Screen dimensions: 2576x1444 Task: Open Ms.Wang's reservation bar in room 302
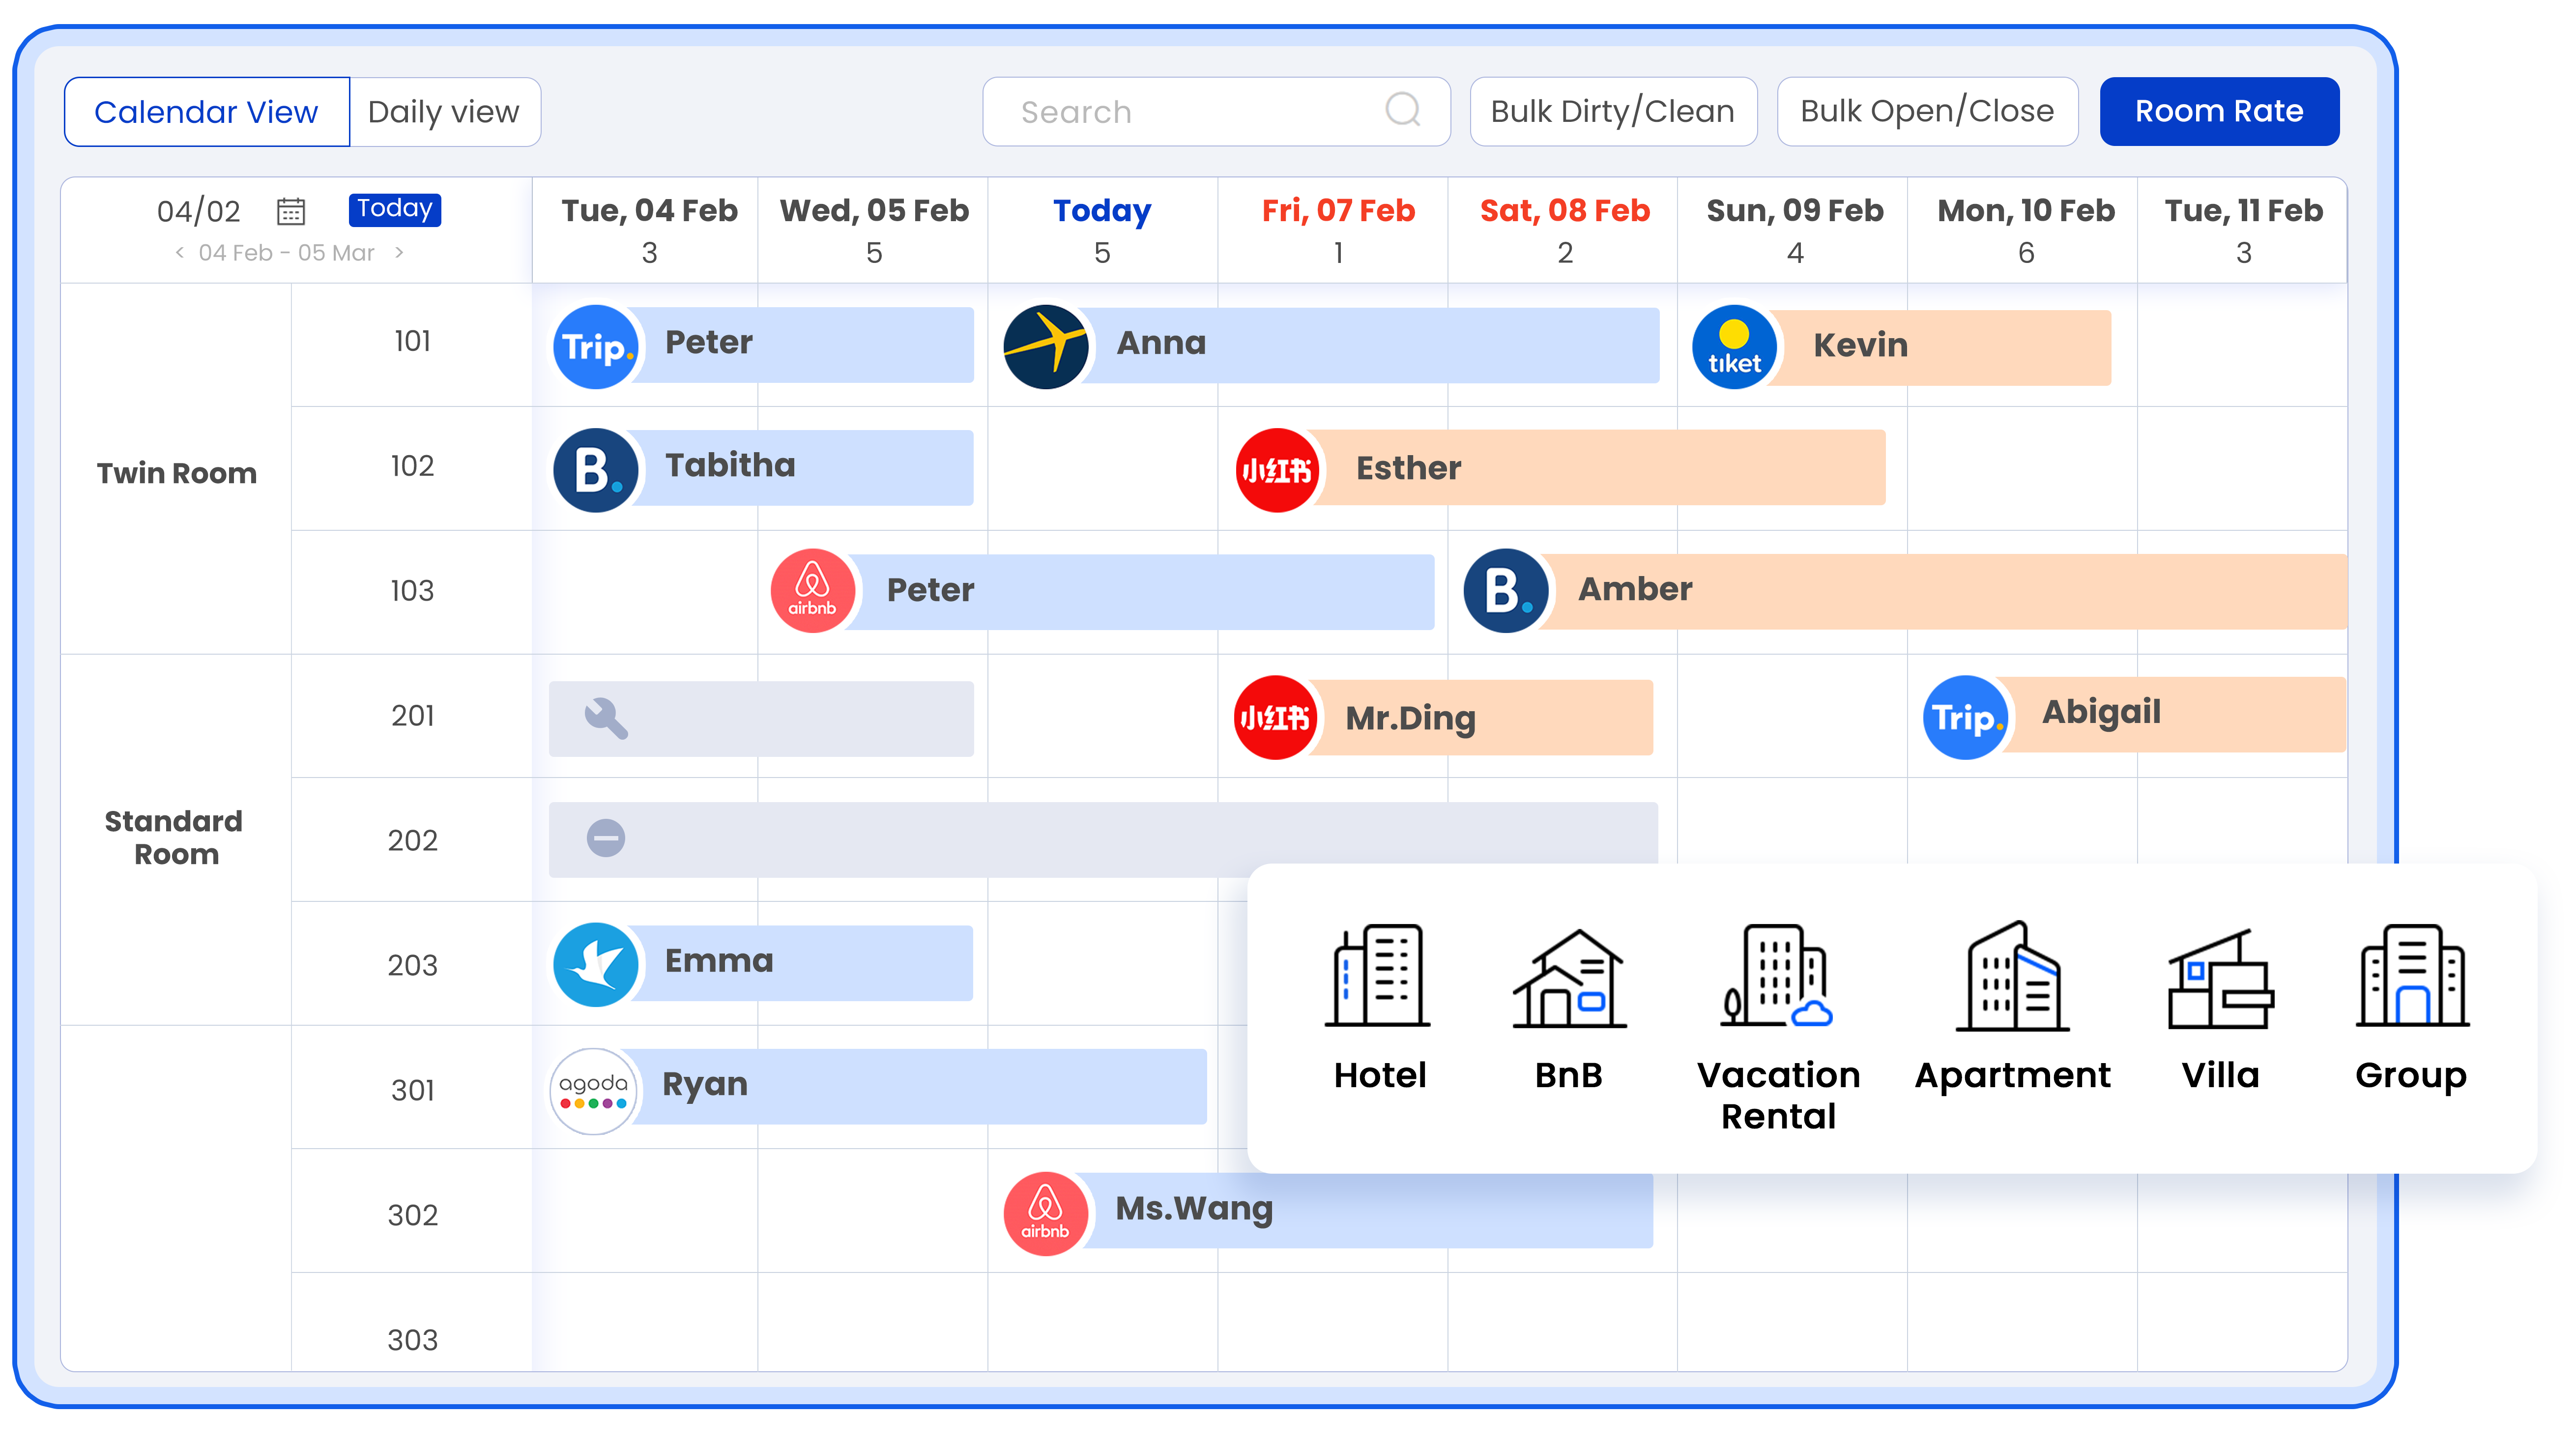click(1328, 1210)
